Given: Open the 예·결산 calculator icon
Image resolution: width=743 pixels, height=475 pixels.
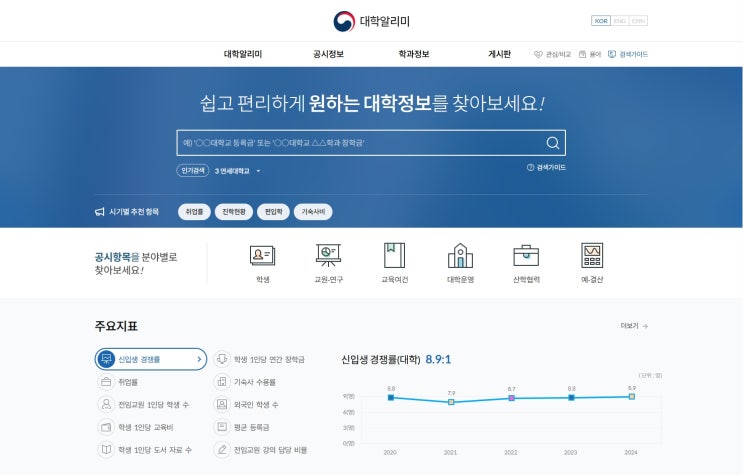Looking at the screenshot, I should 592,256.
